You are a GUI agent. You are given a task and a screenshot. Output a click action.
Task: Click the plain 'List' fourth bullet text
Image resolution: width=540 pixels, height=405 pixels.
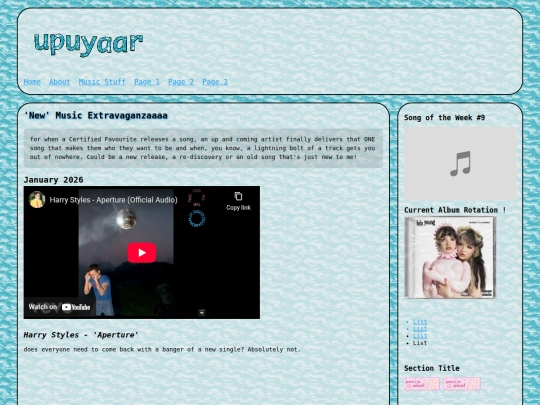click(420, 343)
